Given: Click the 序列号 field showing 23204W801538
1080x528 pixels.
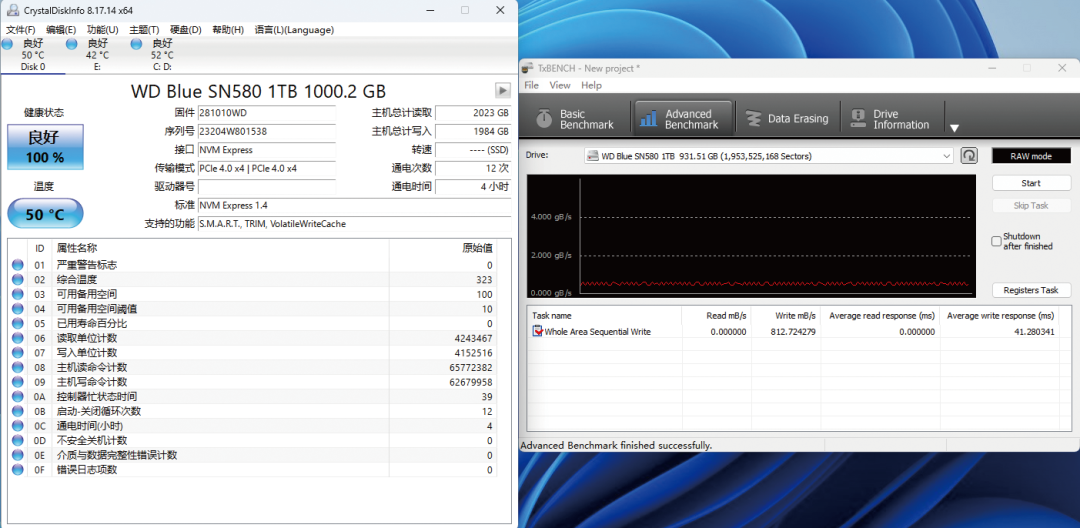Looking at the screenshot, I should (x=267, y=131).
